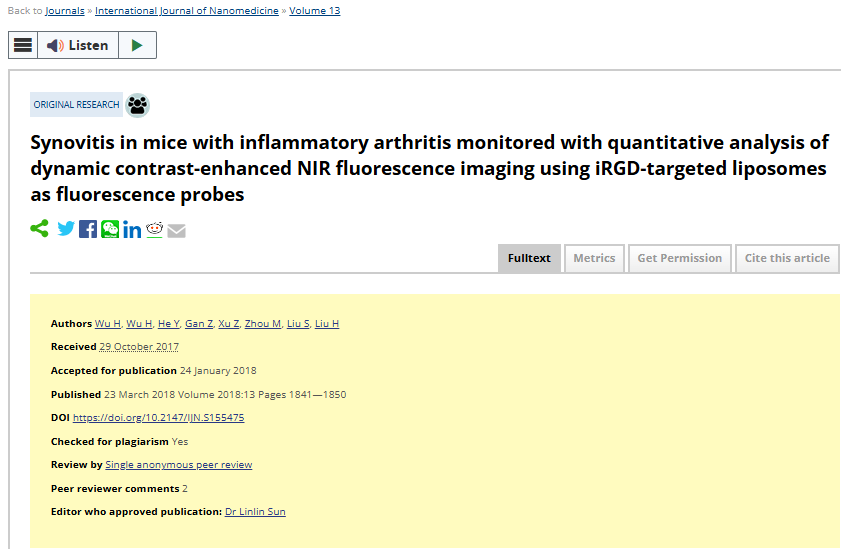
Task: Share article on LinkedIn
Action: click(x=132, y=229)
